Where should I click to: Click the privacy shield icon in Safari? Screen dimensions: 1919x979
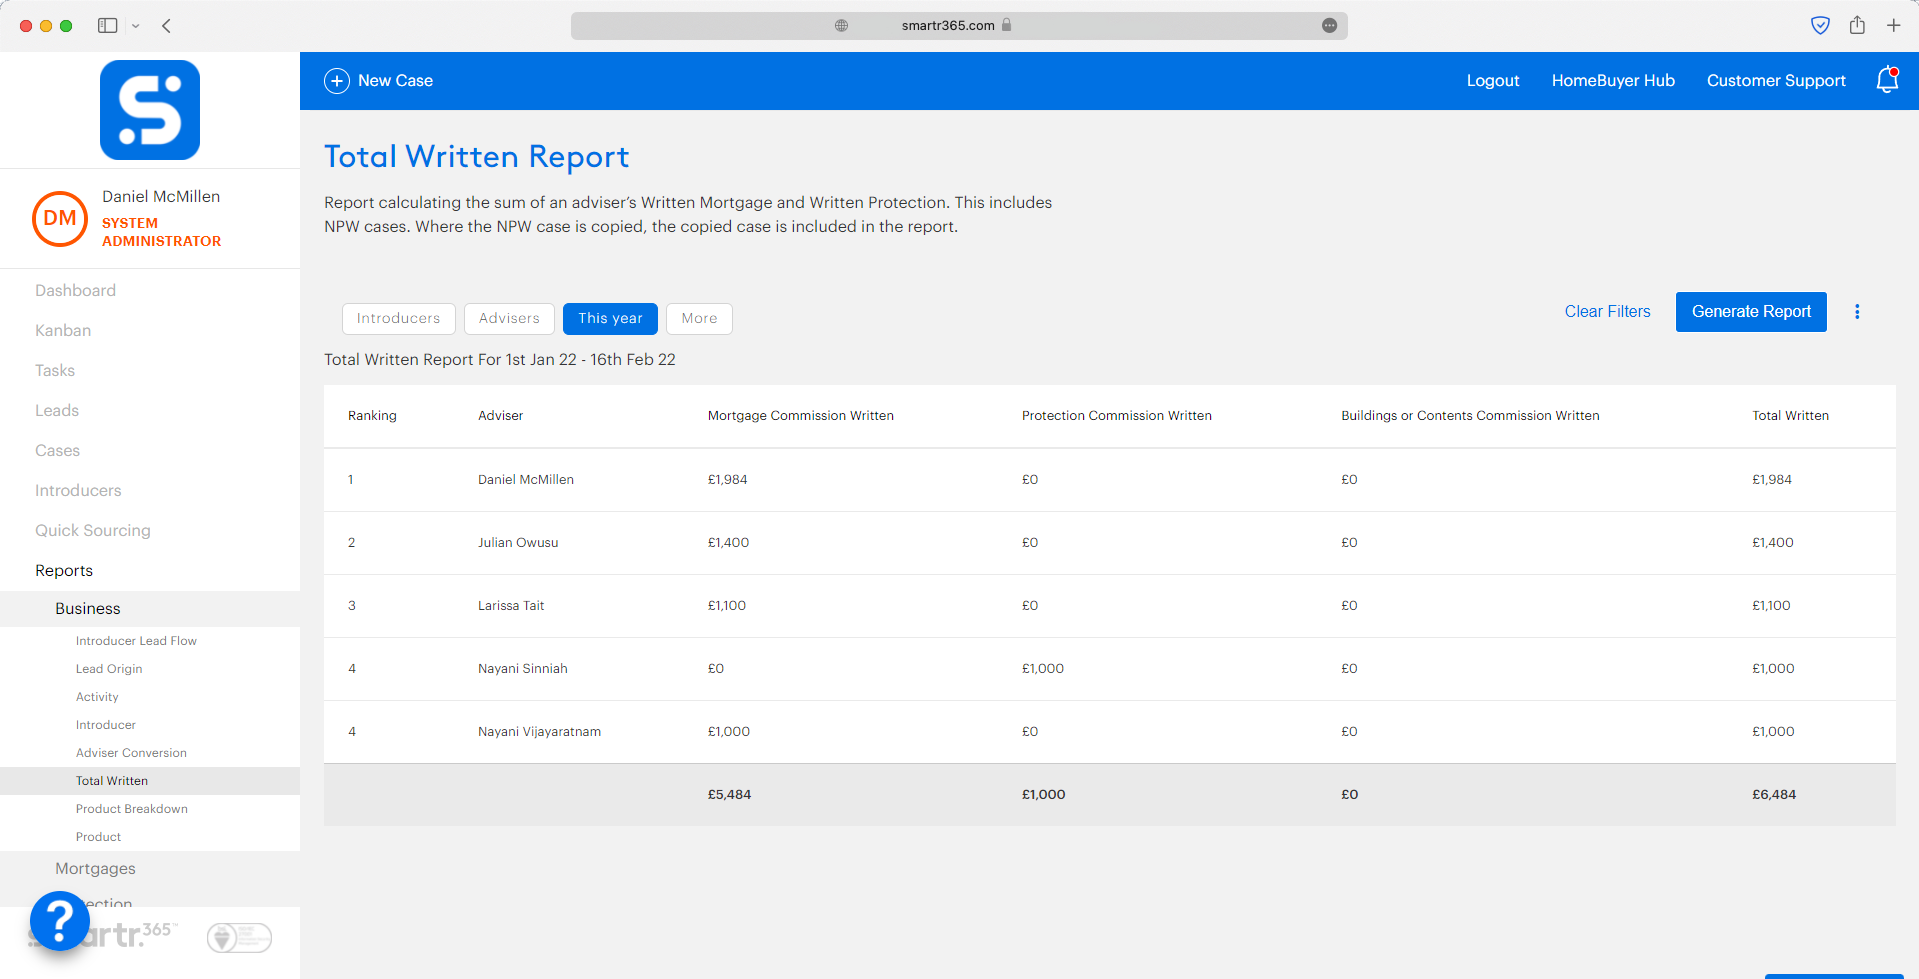pyautogui.click(x=1820, y=25)
